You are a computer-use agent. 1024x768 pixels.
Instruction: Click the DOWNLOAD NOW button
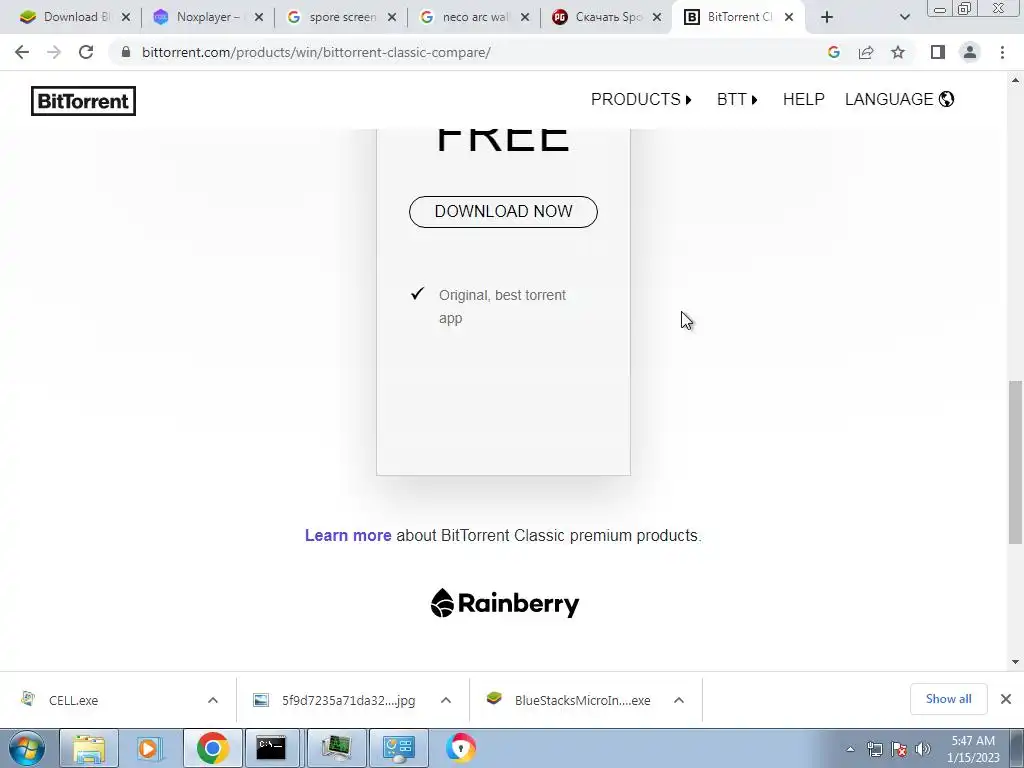[x=504, y=212]
